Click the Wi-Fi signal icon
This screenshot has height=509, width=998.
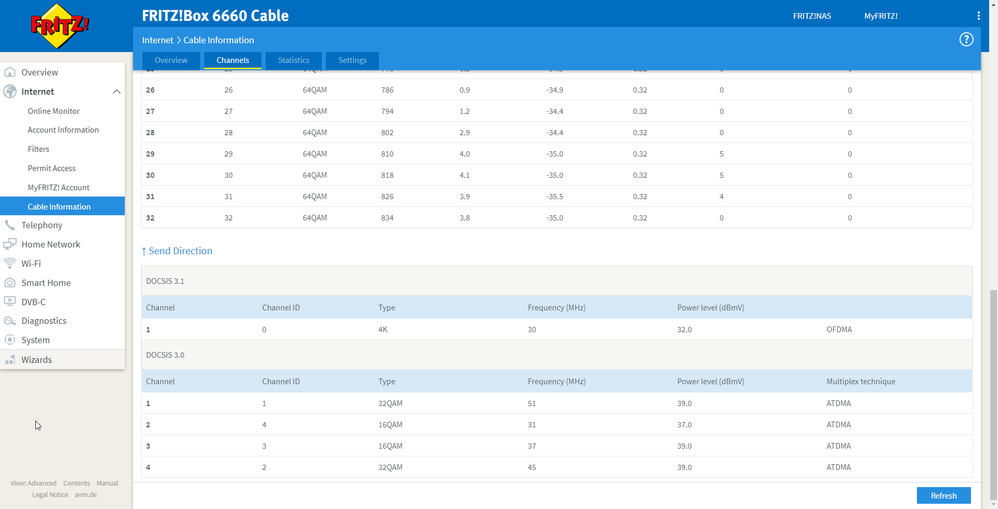[x=10, y=263]
